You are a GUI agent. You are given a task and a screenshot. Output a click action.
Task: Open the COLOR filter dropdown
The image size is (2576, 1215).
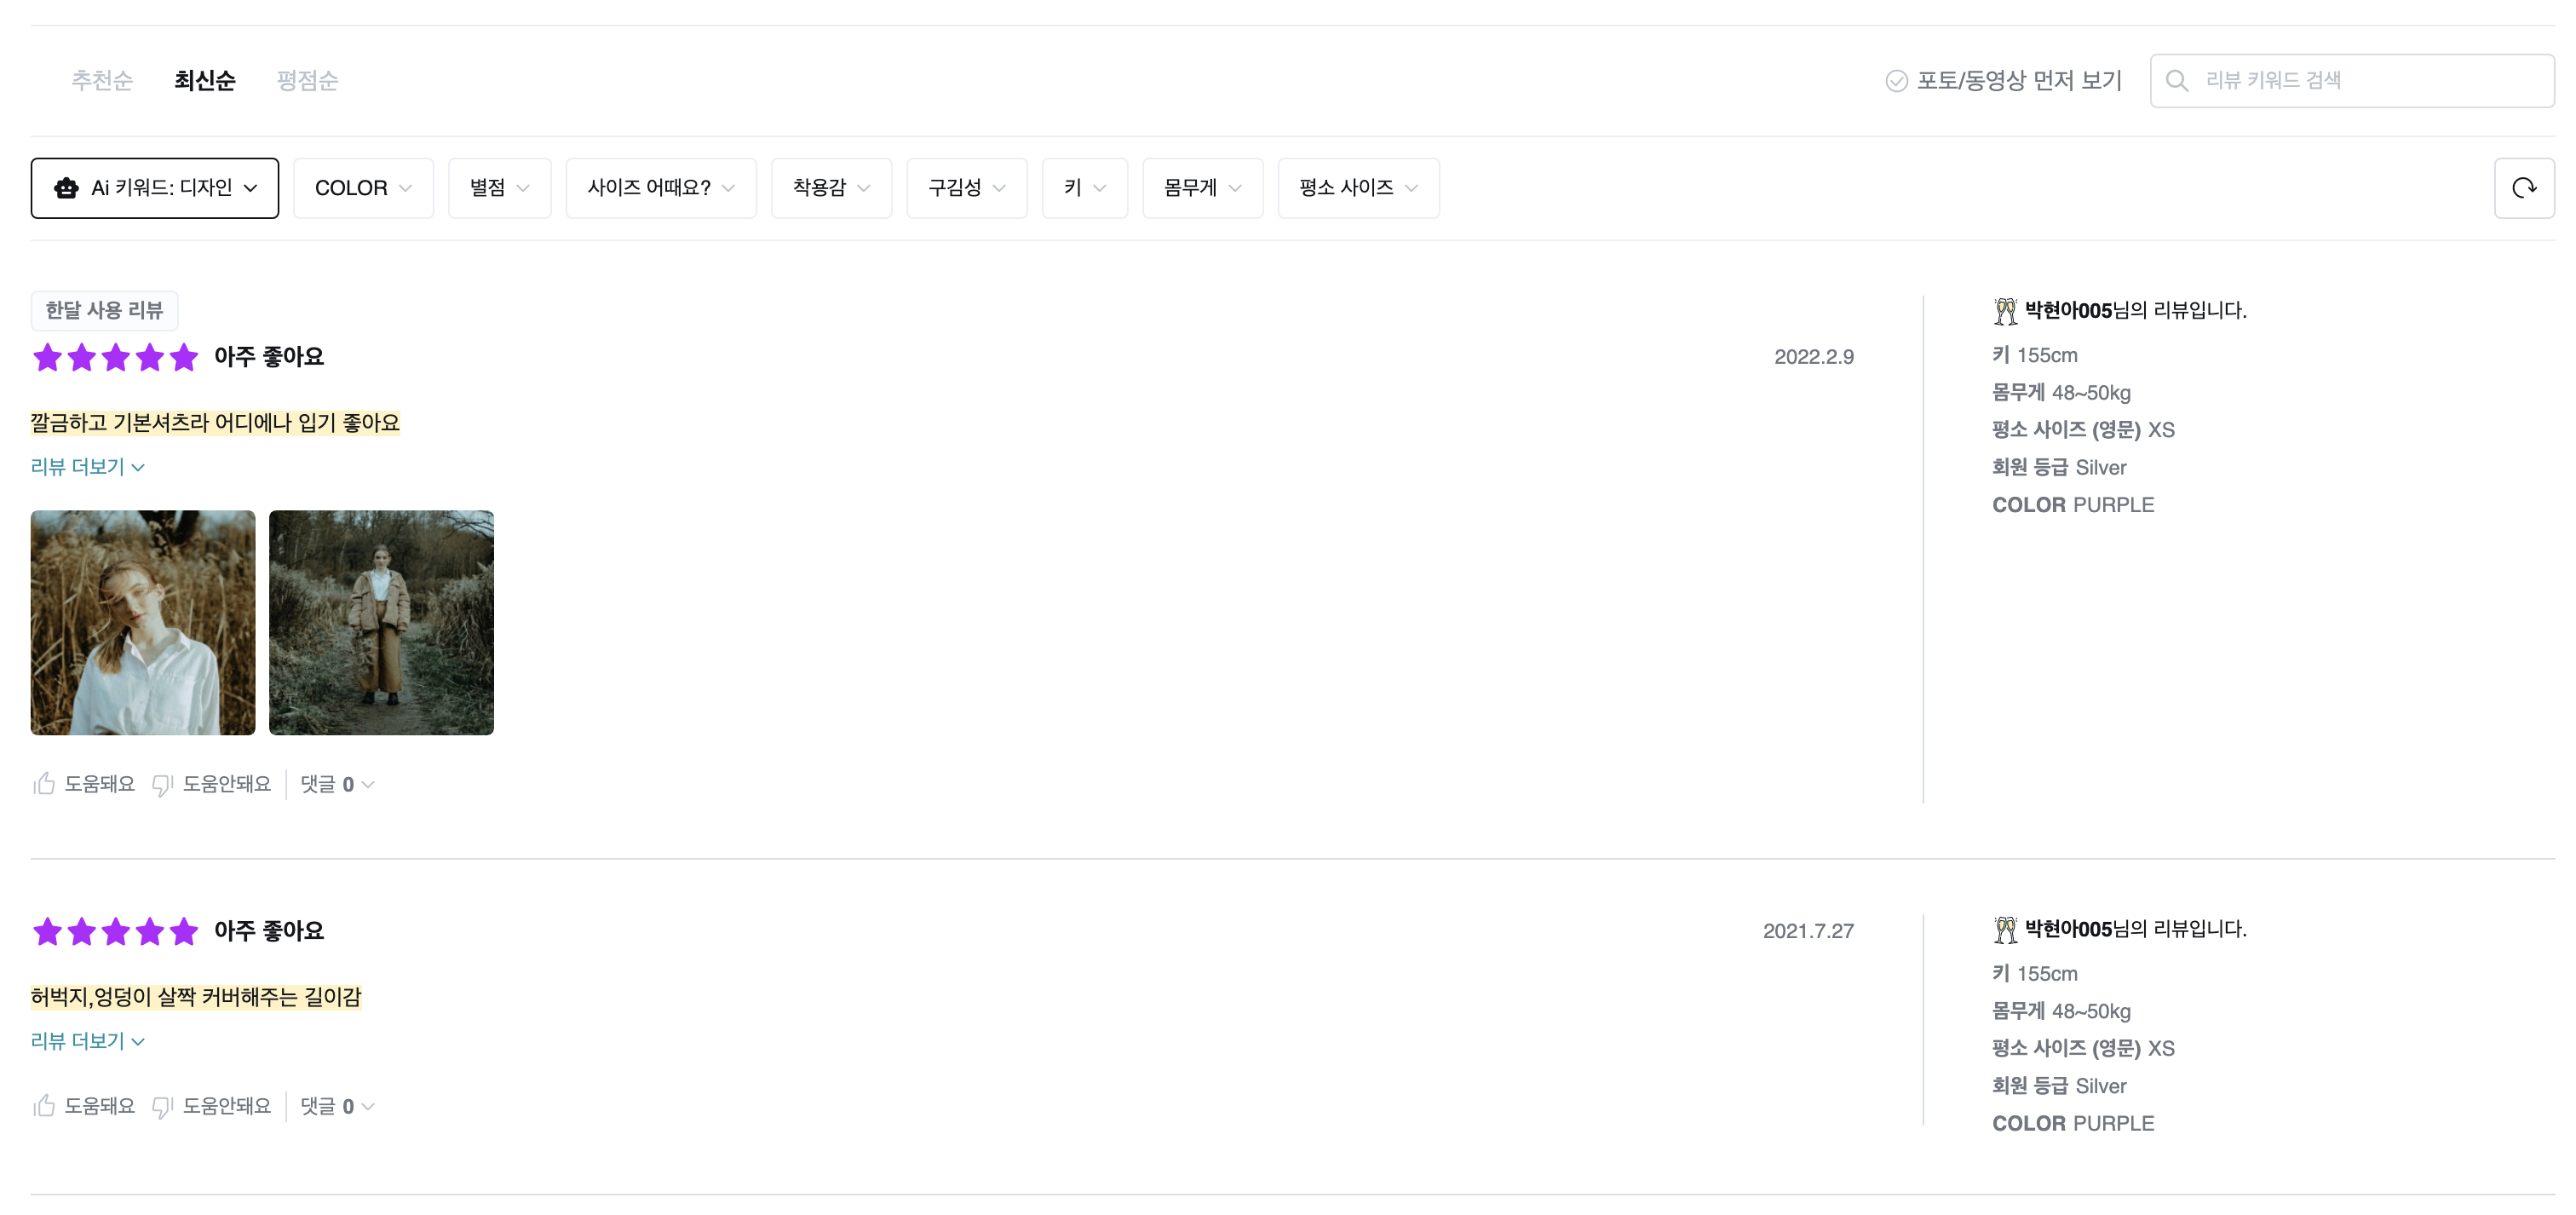tap(363, 187)
